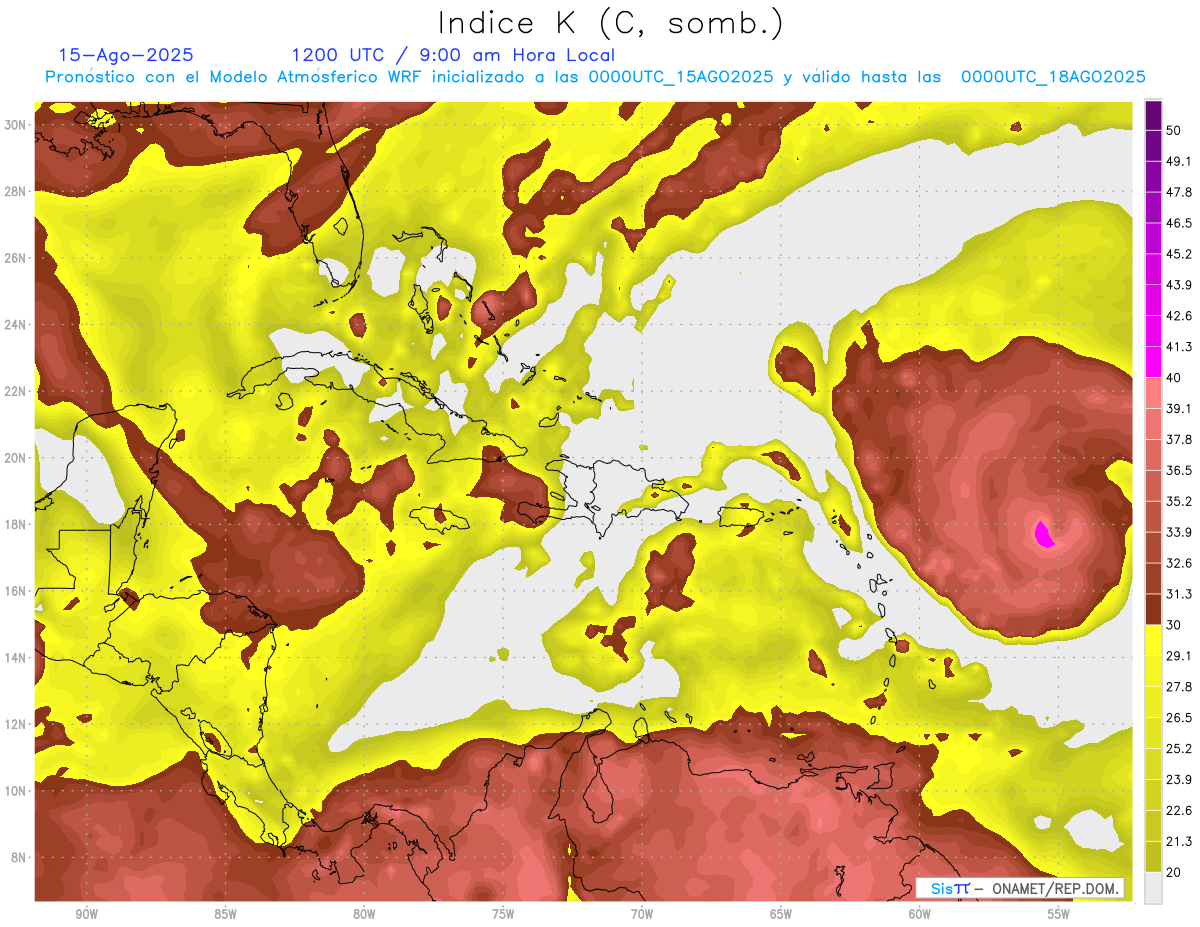Pick the dark brown swatch between 30 and 31.3
This screenshot has width=1200, height=927.
point(1153,609)
